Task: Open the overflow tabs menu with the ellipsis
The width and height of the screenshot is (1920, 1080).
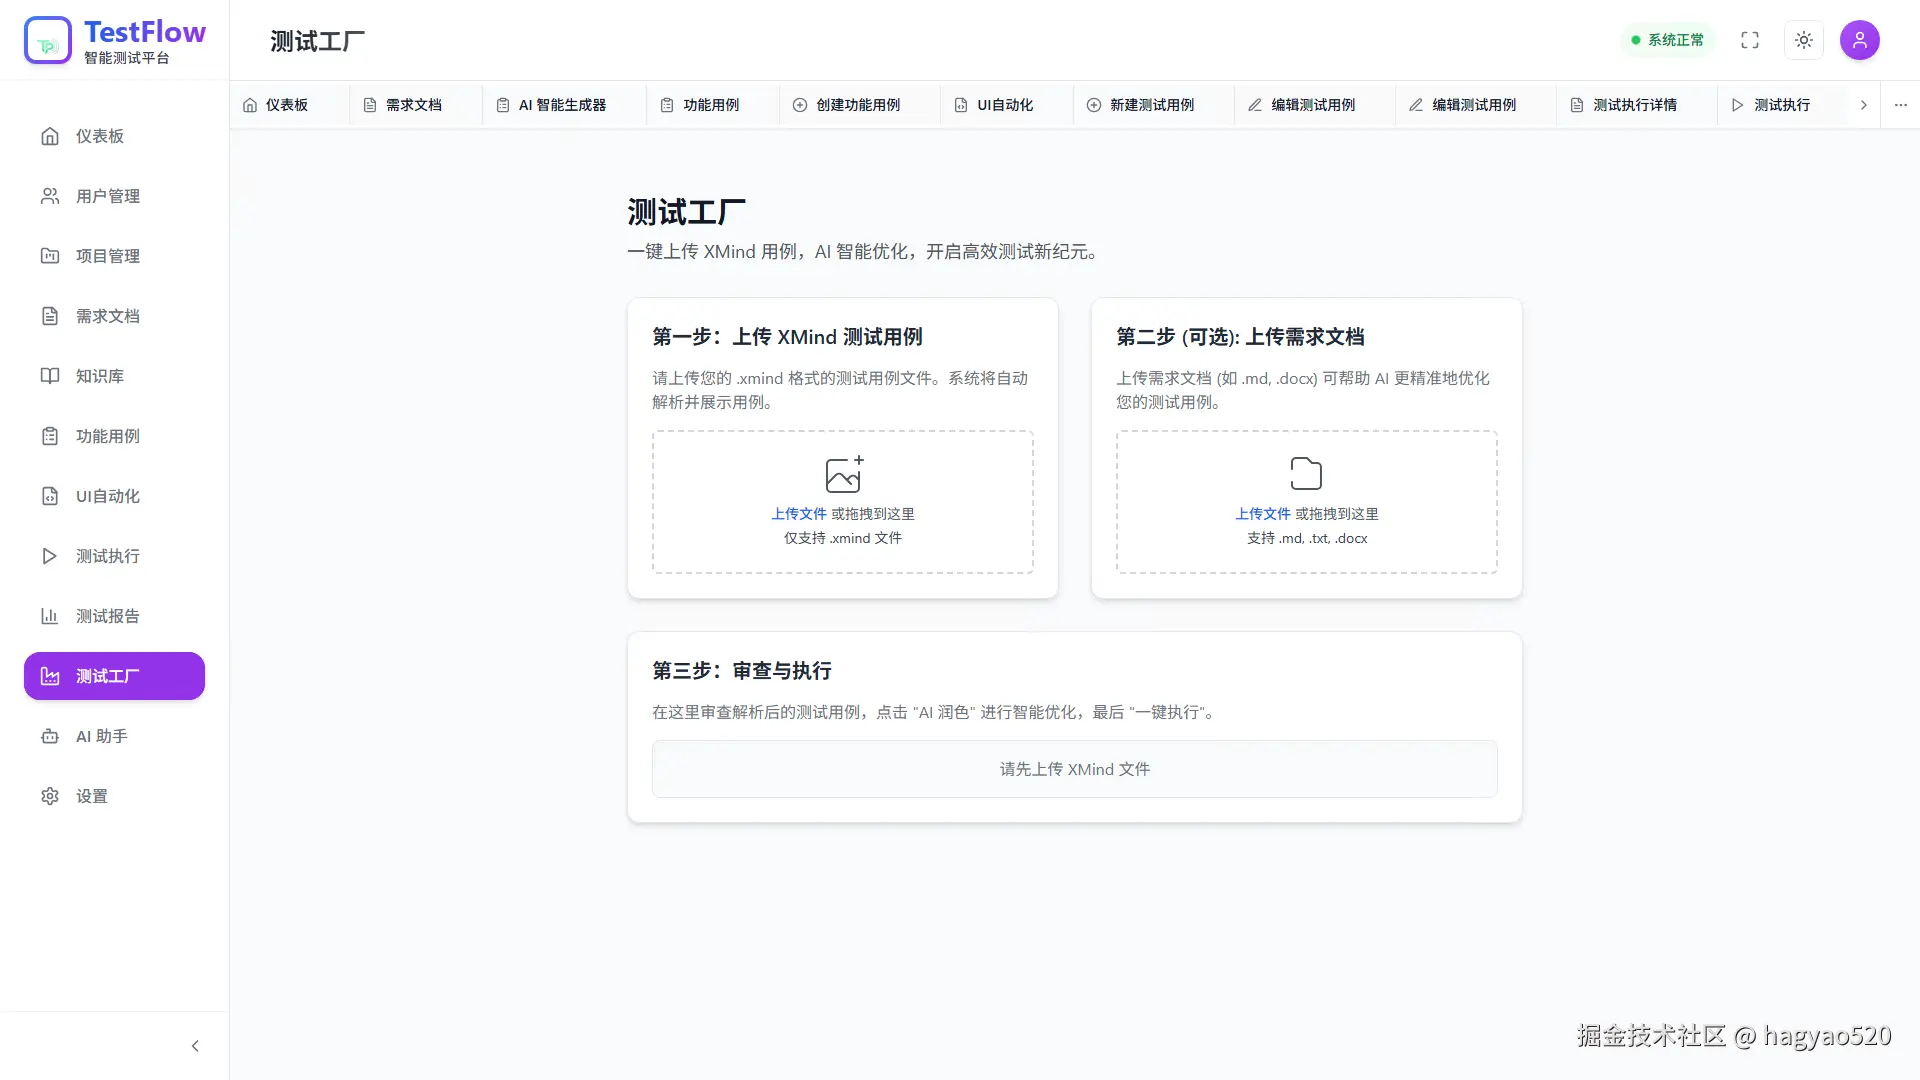Action: tap(1901, 104)
